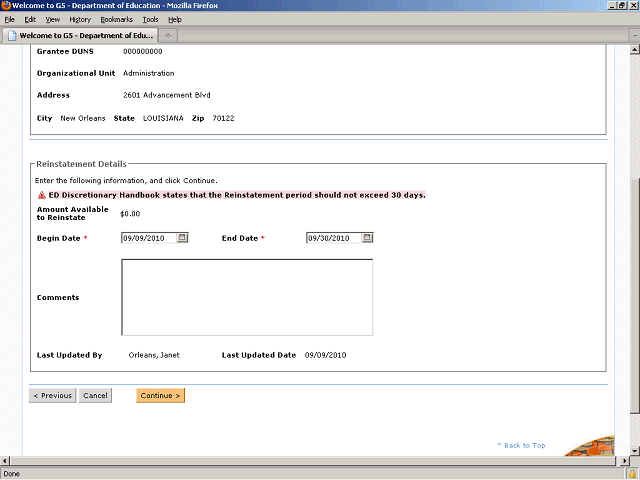
Task: Click the vertical scrollbar thumb
Action: (634, 296)
